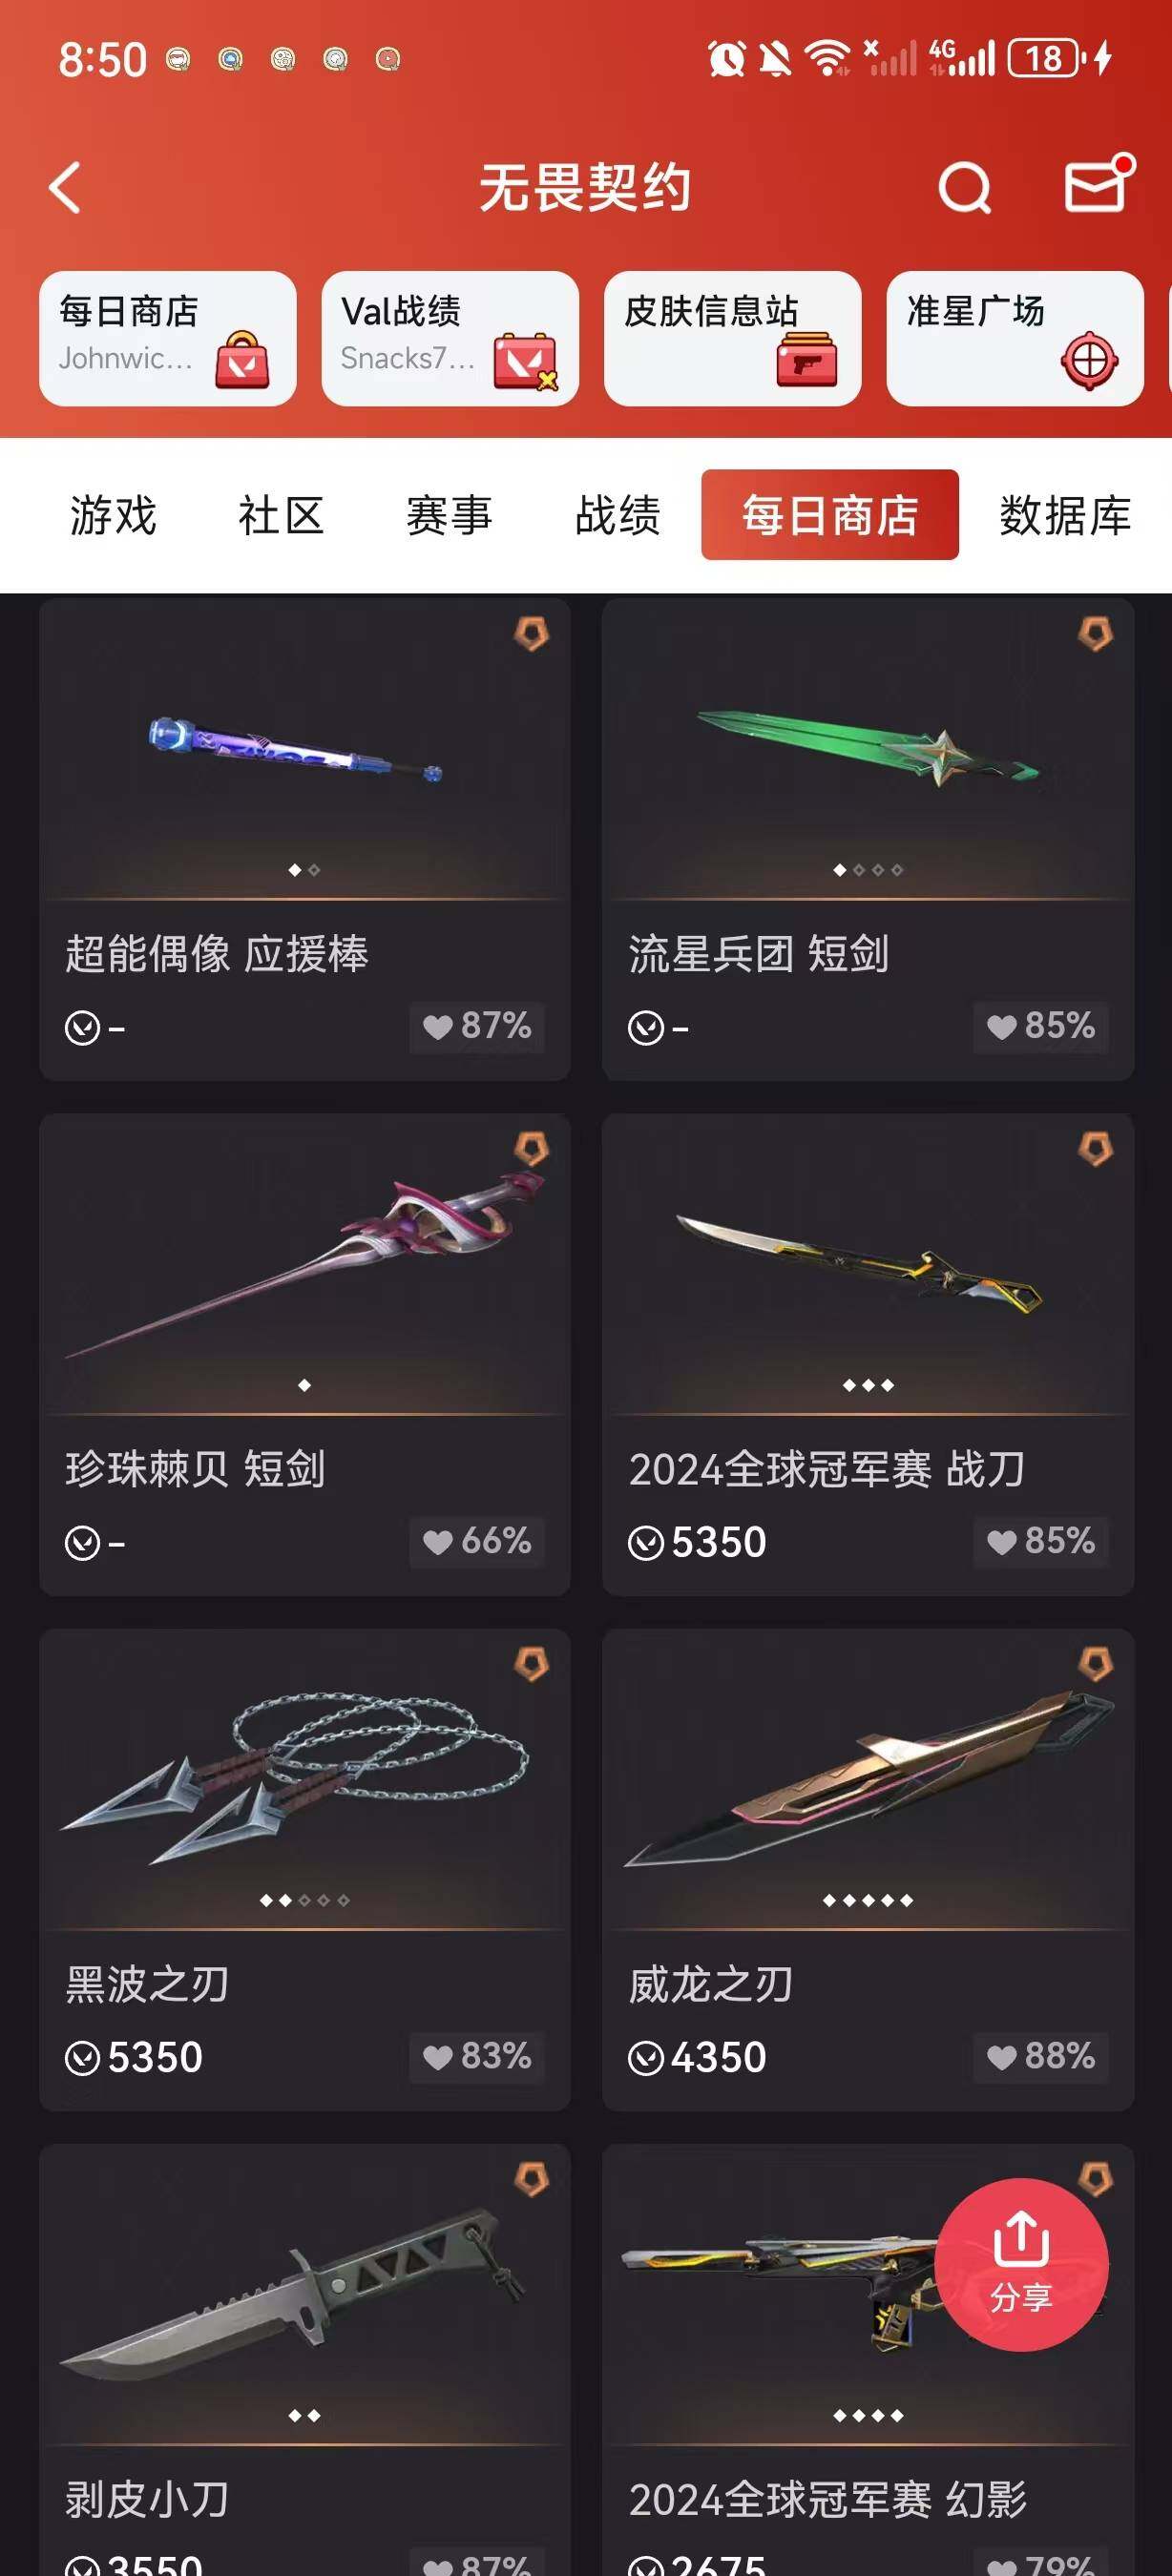Select 黑波之刃 skin level dots
This screenshot has height=2576, width=1172.
coord(304,1900)
